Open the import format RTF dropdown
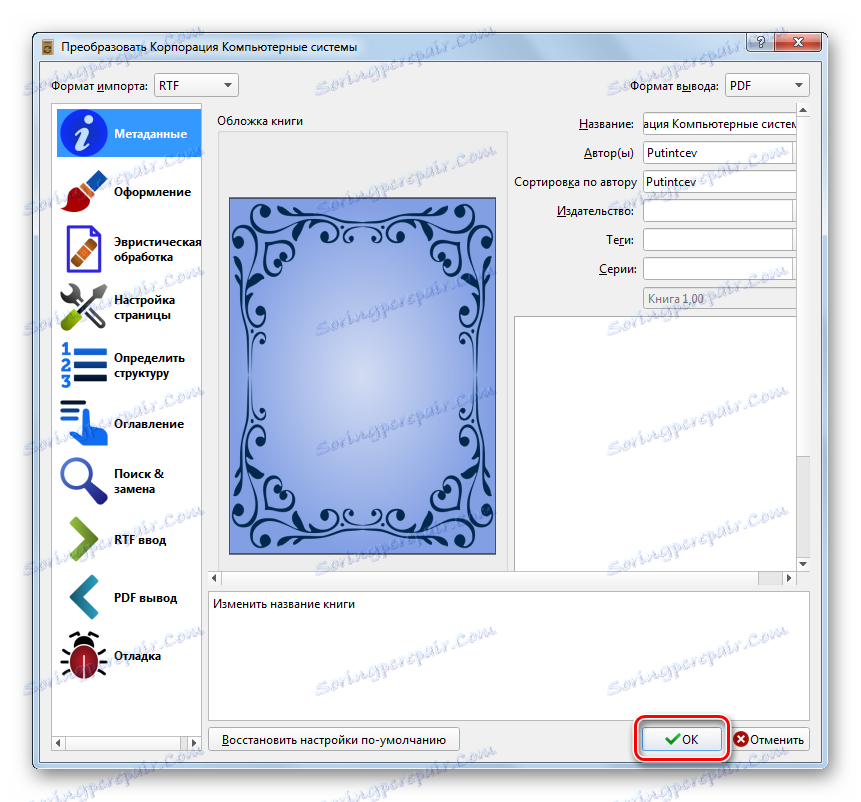The height and width of the screenshot is (802, 861). tap(196, 86)
